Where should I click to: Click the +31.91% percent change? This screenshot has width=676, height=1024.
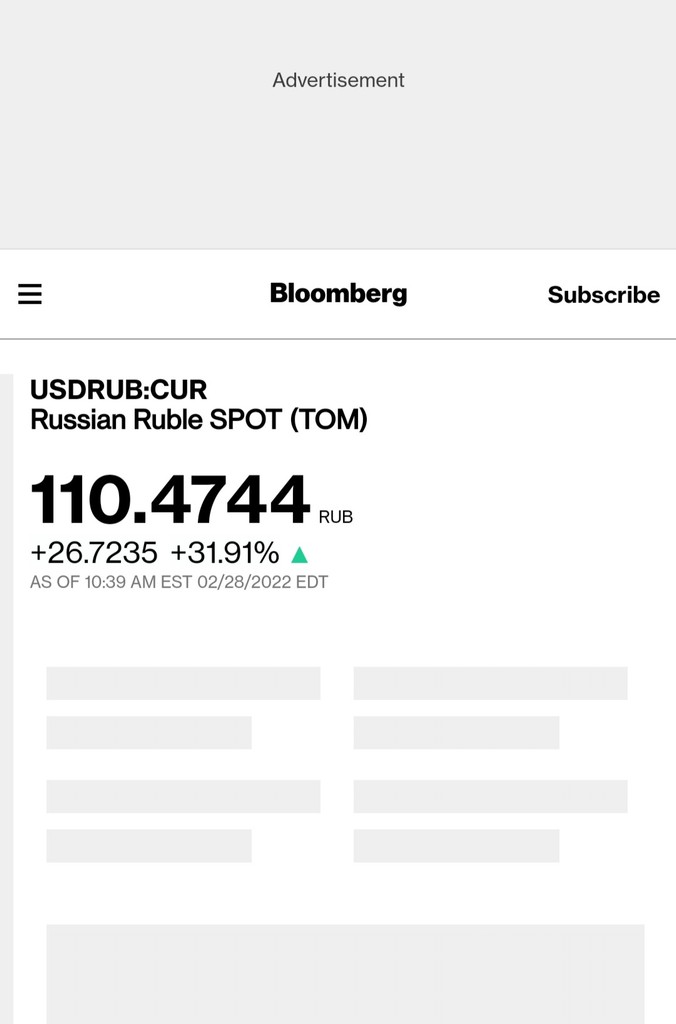[224, 553]
